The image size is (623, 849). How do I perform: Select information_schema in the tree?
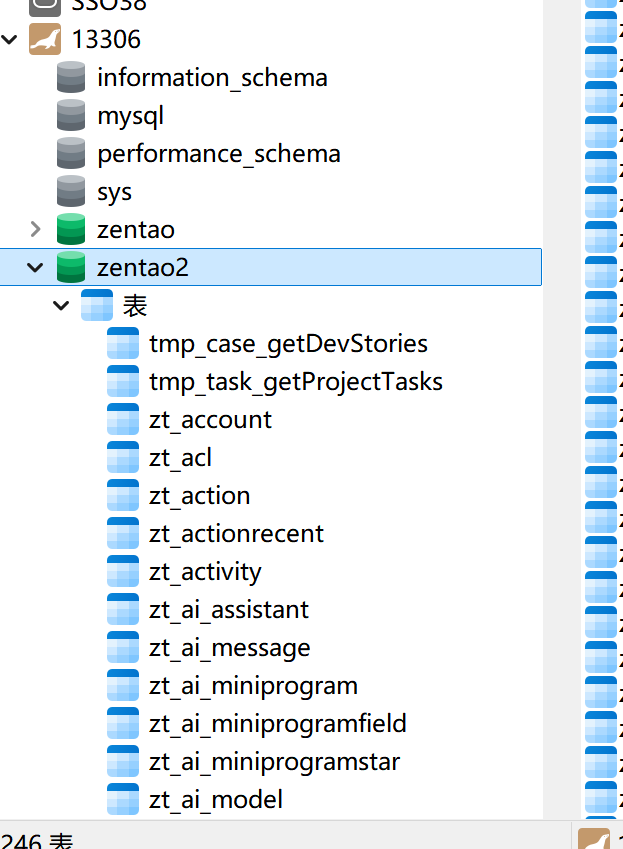click(212, 78)
